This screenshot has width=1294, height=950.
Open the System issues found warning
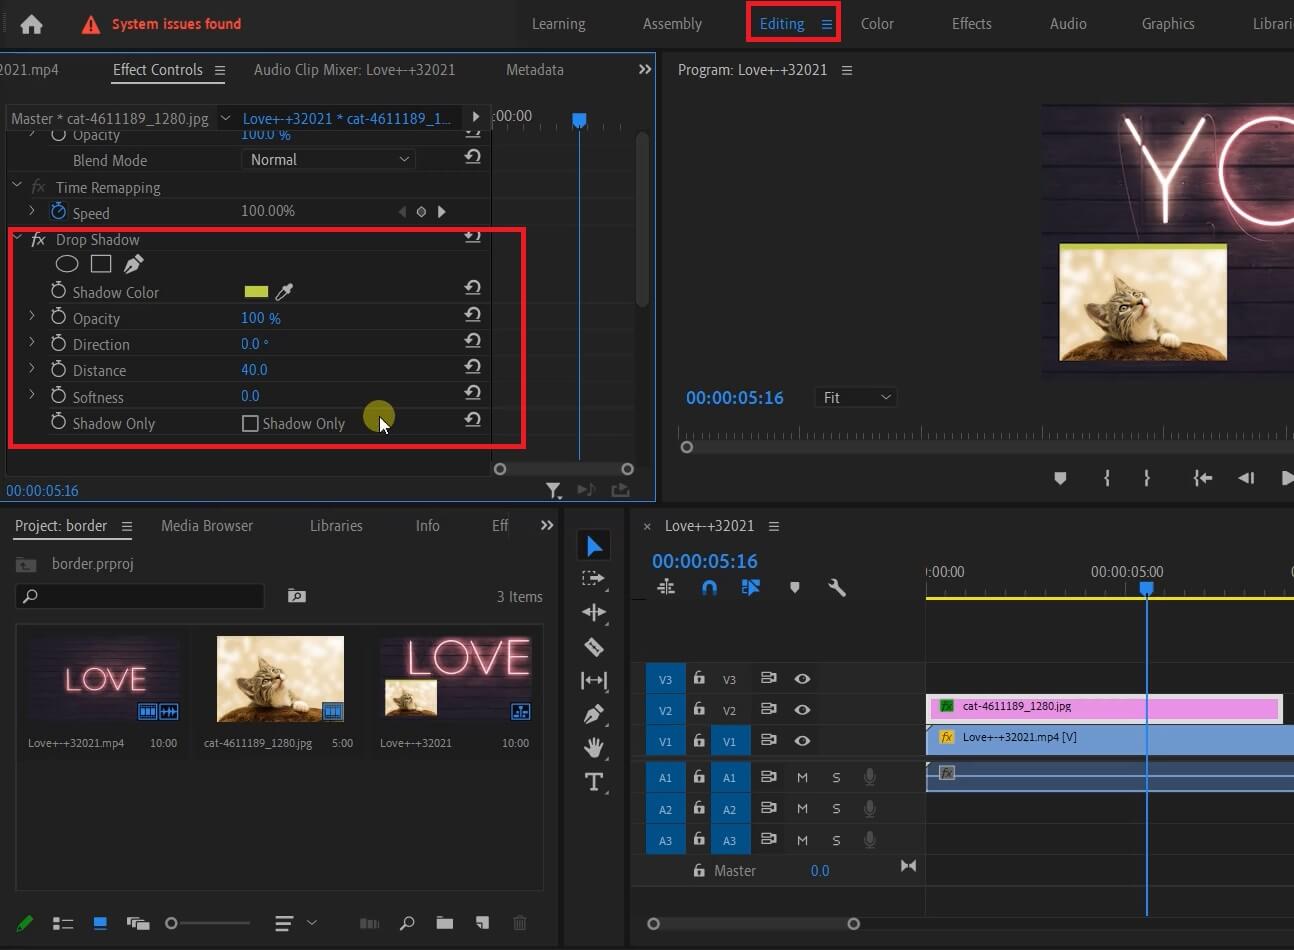(x=161, y=24)
